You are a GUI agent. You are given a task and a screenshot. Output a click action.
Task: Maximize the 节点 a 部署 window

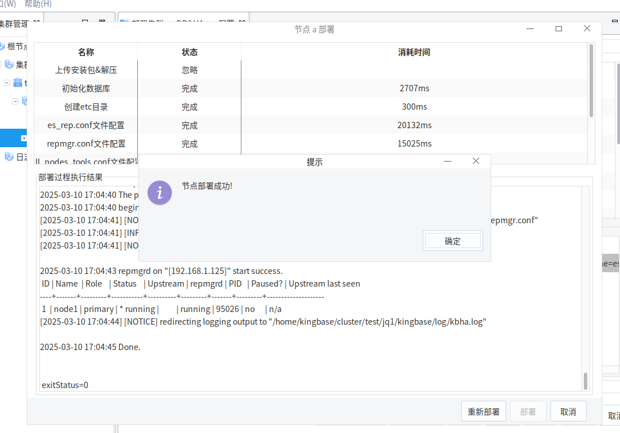pyautogui.click(x=559, y=29)
